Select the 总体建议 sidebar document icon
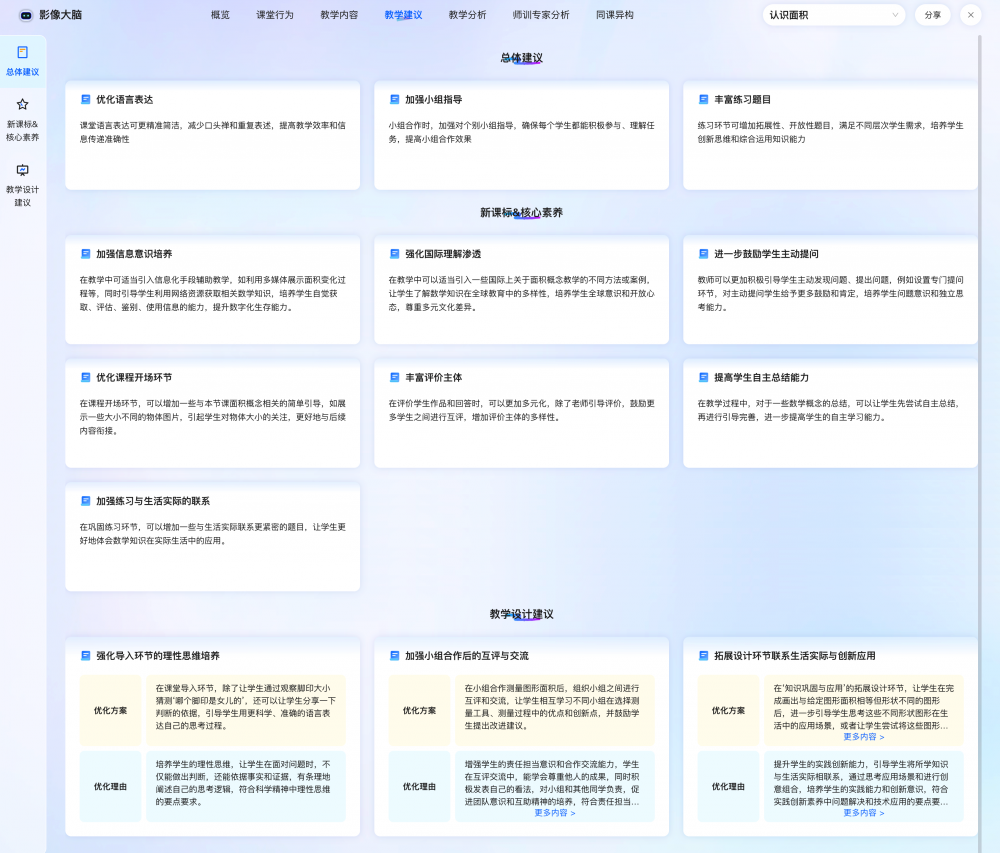1000x853 pixels. [x=23, y=52]
